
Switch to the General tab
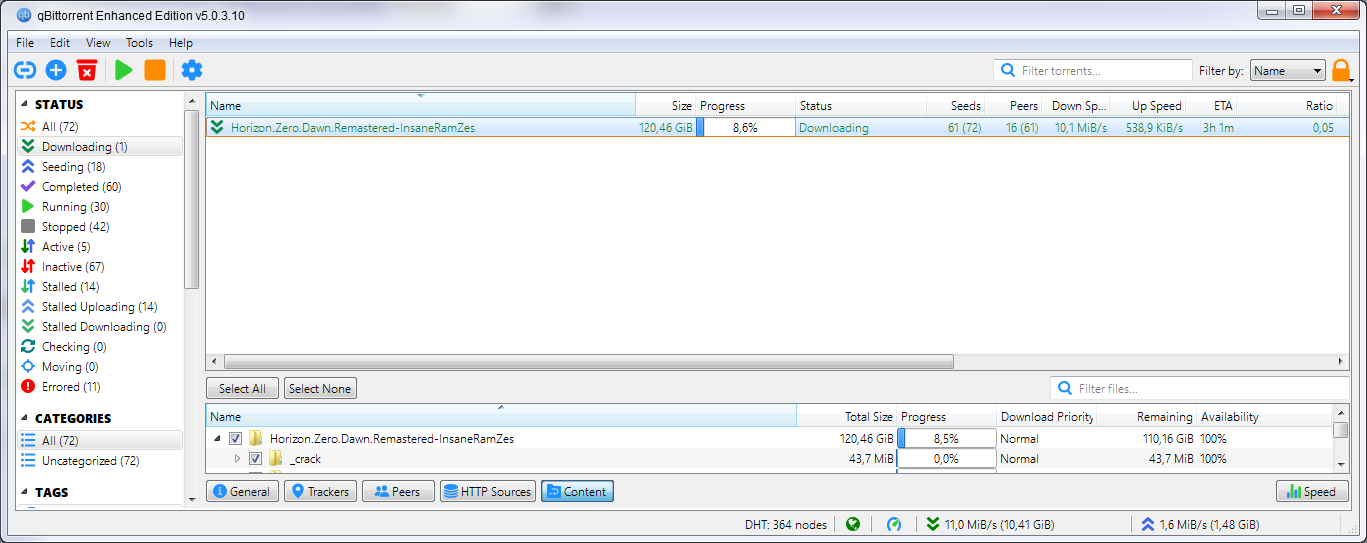241,491
